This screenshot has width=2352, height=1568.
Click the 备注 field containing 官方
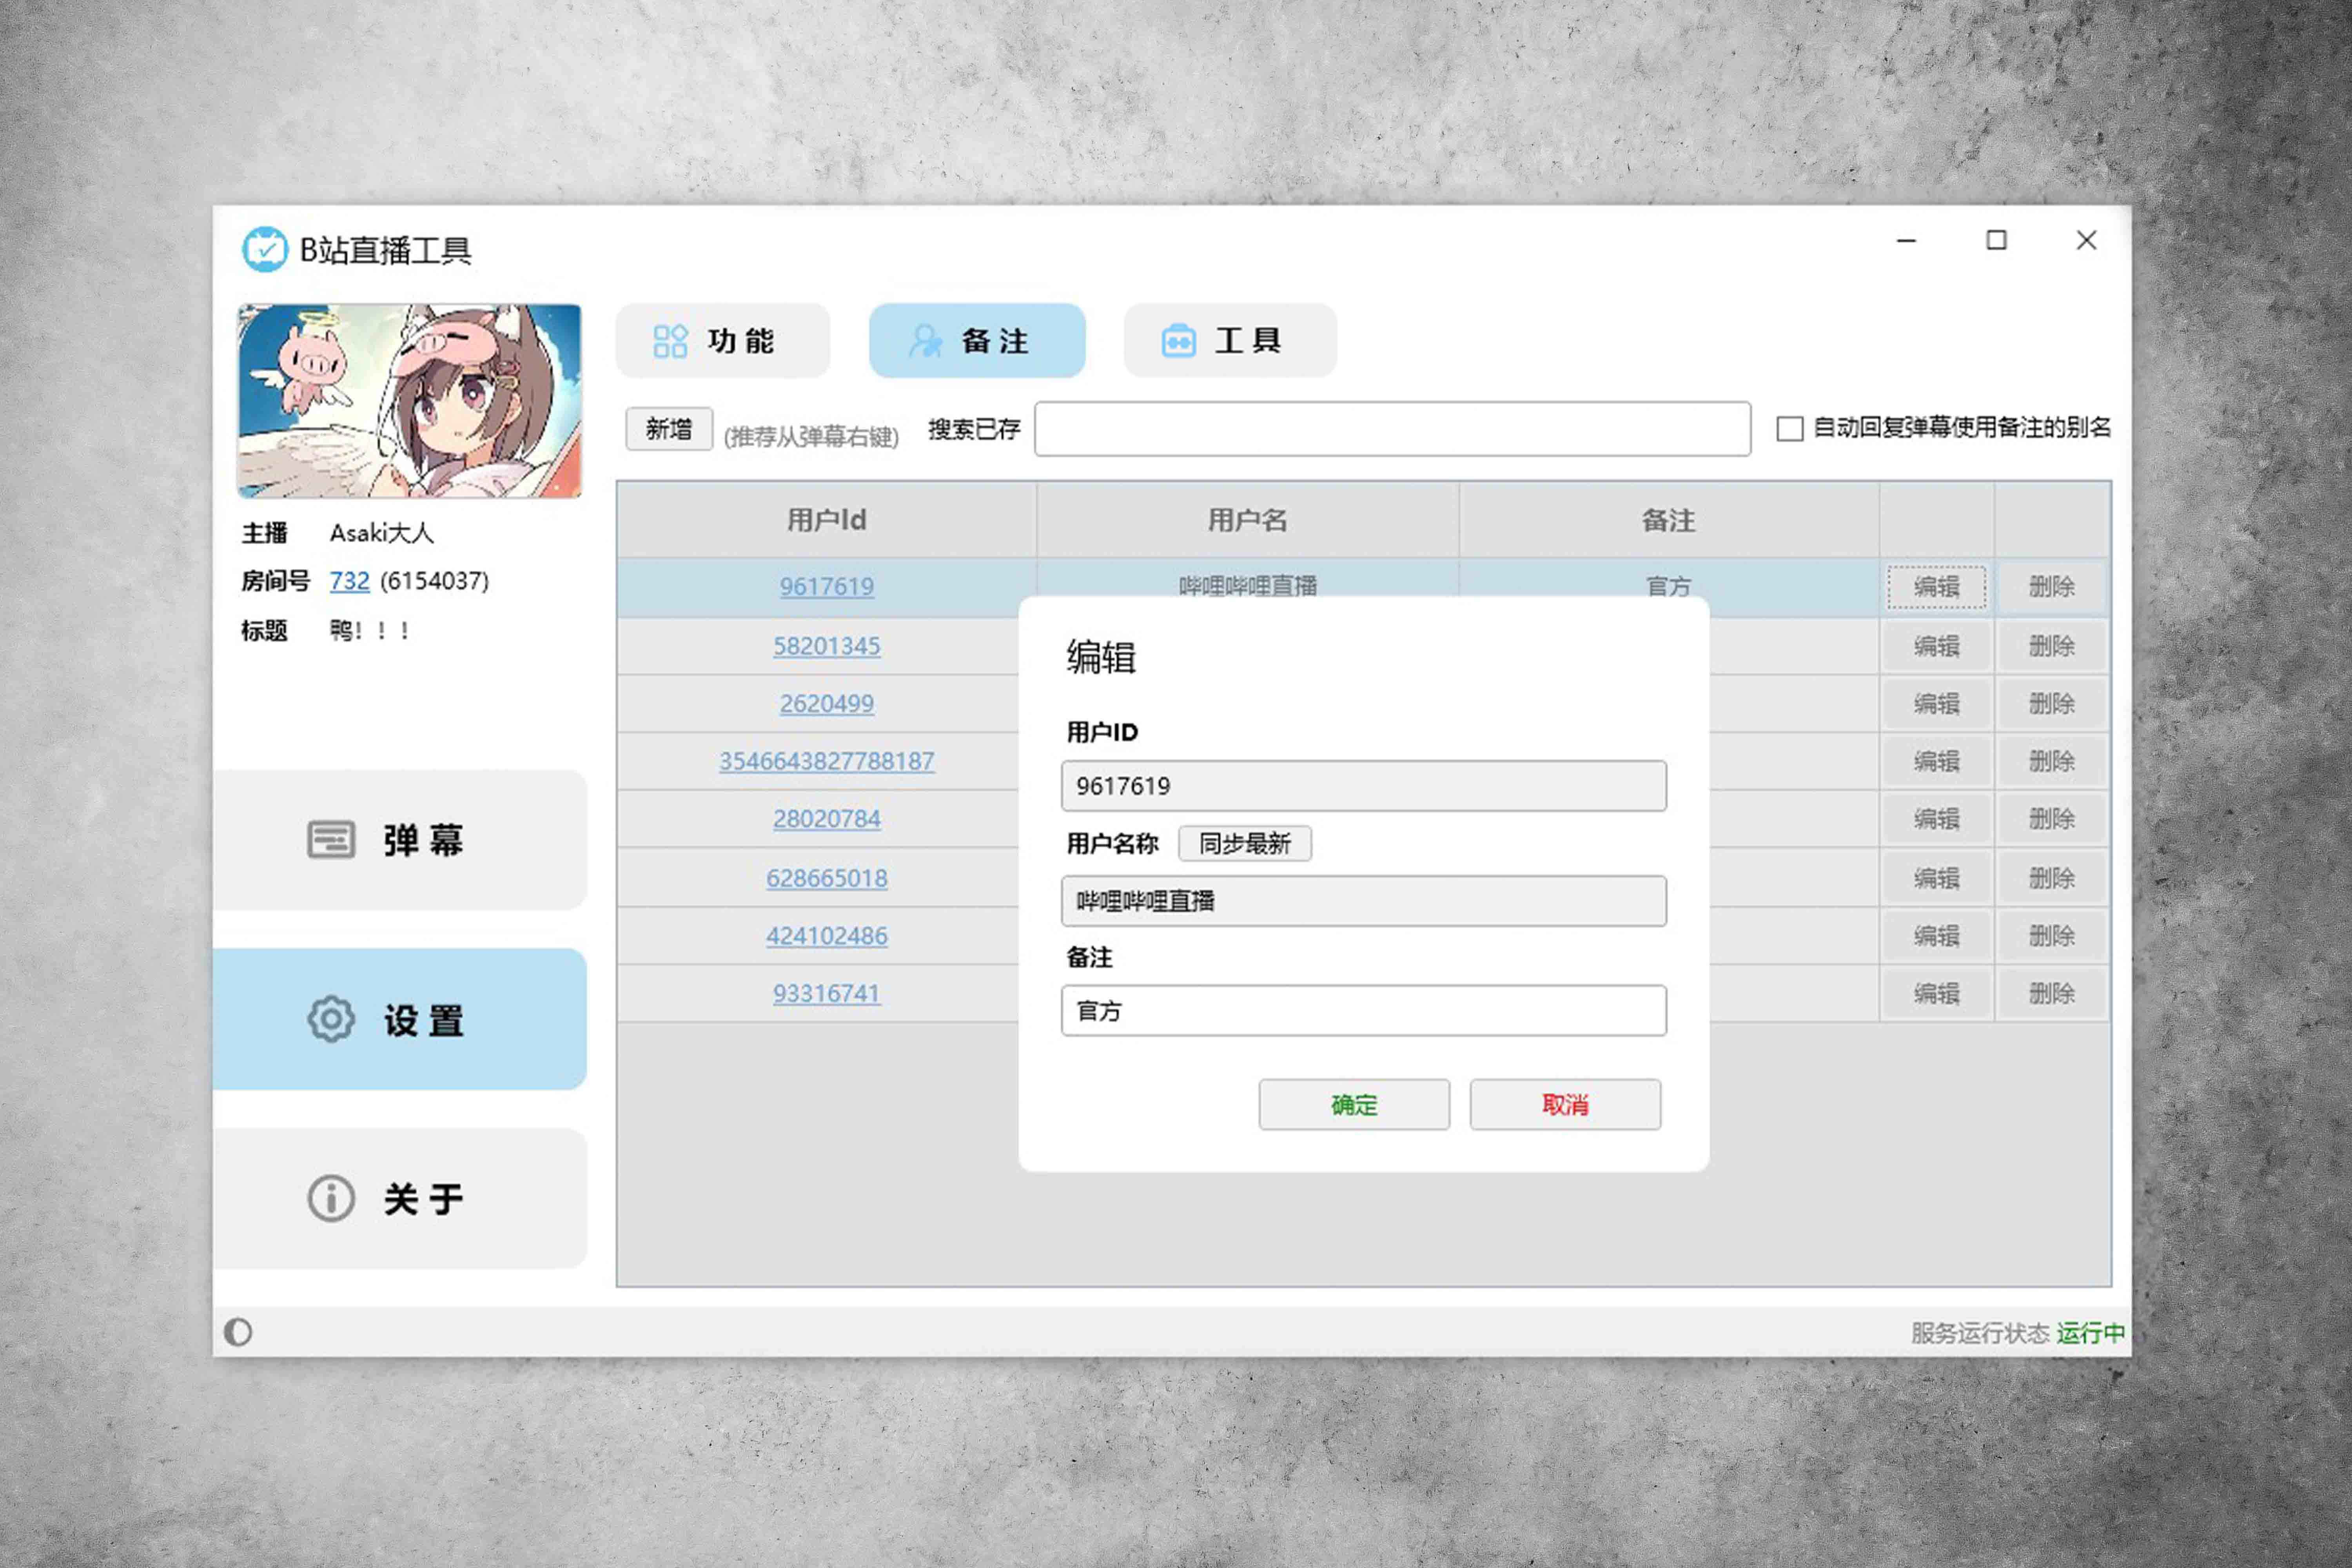[1364, 1011]
